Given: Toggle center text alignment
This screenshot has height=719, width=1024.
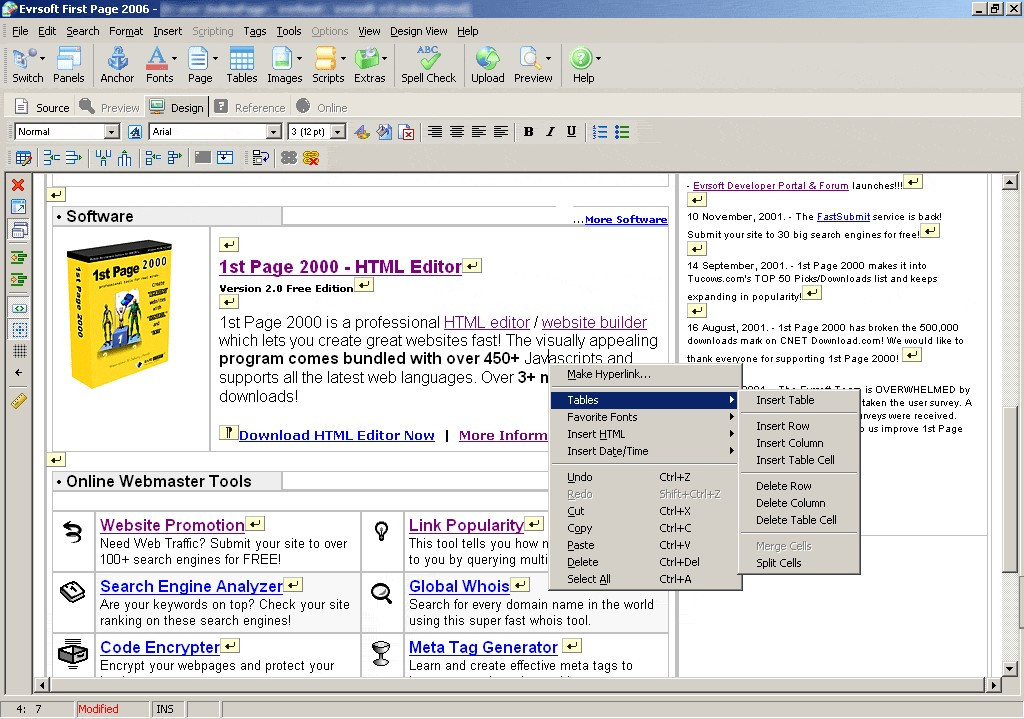Looking at the screenshot, I should (x=456, y=132).
